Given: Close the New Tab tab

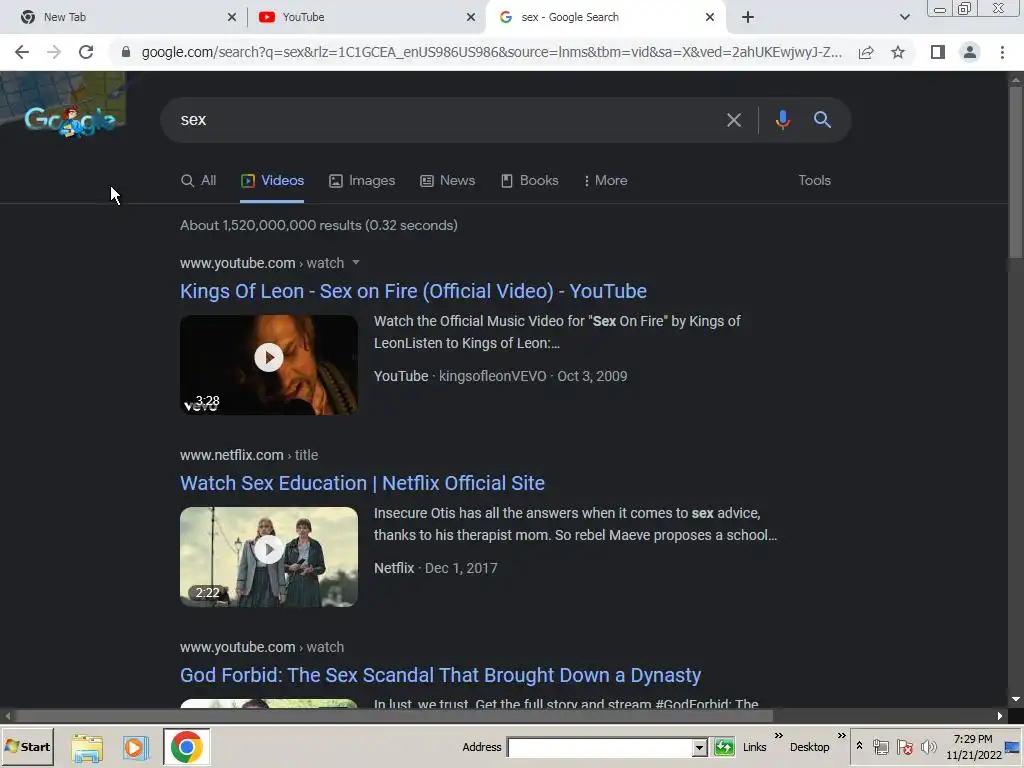Looking at the screenshot, I should (x=232, y=17).
